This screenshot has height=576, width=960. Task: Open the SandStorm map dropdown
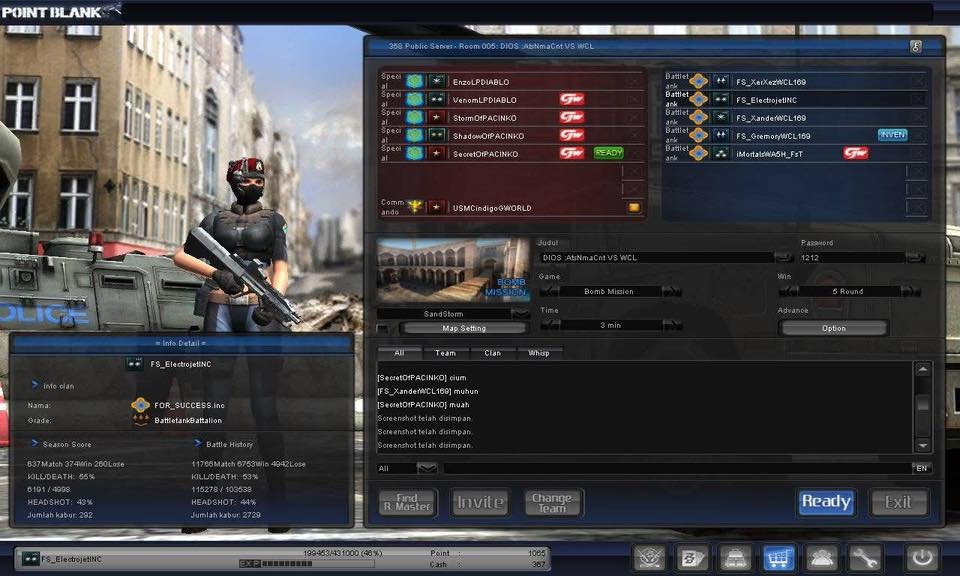[x=520, y=313]
